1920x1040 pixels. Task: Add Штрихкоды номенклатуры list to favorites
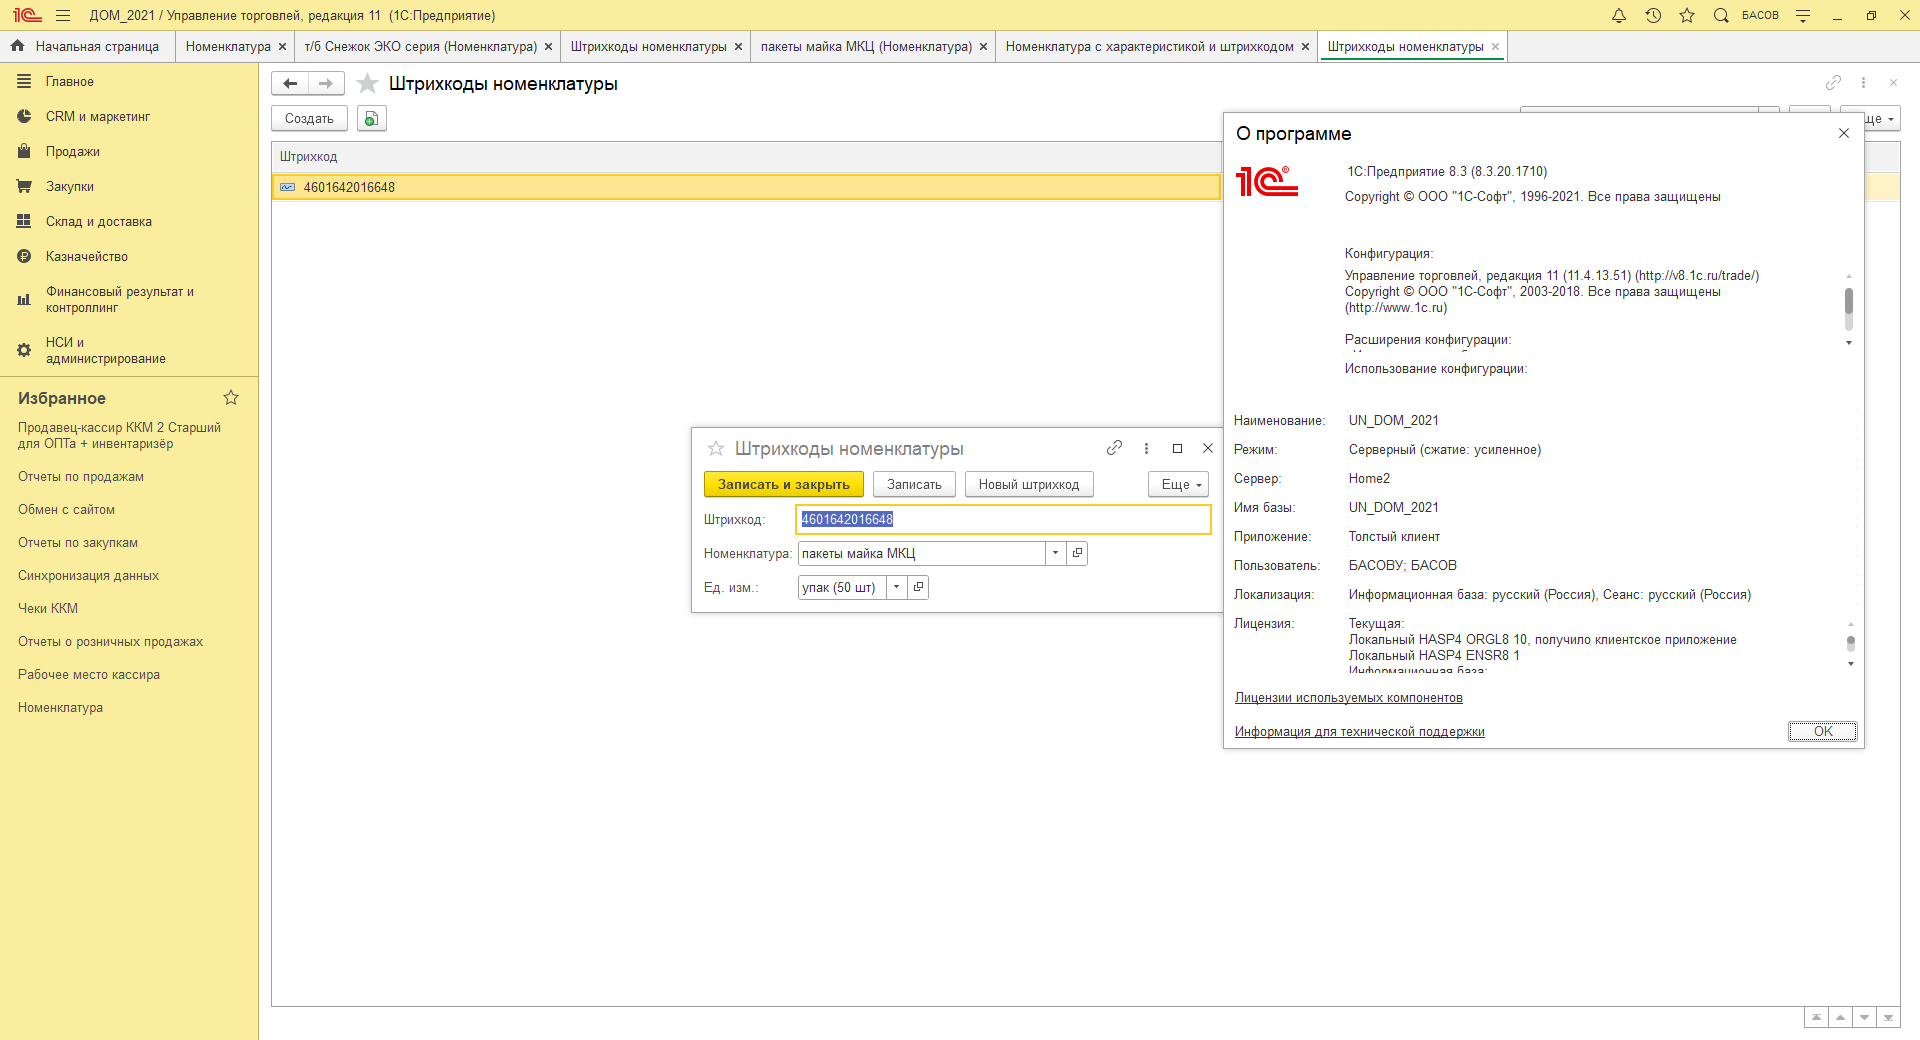click(x=367, y=83)
